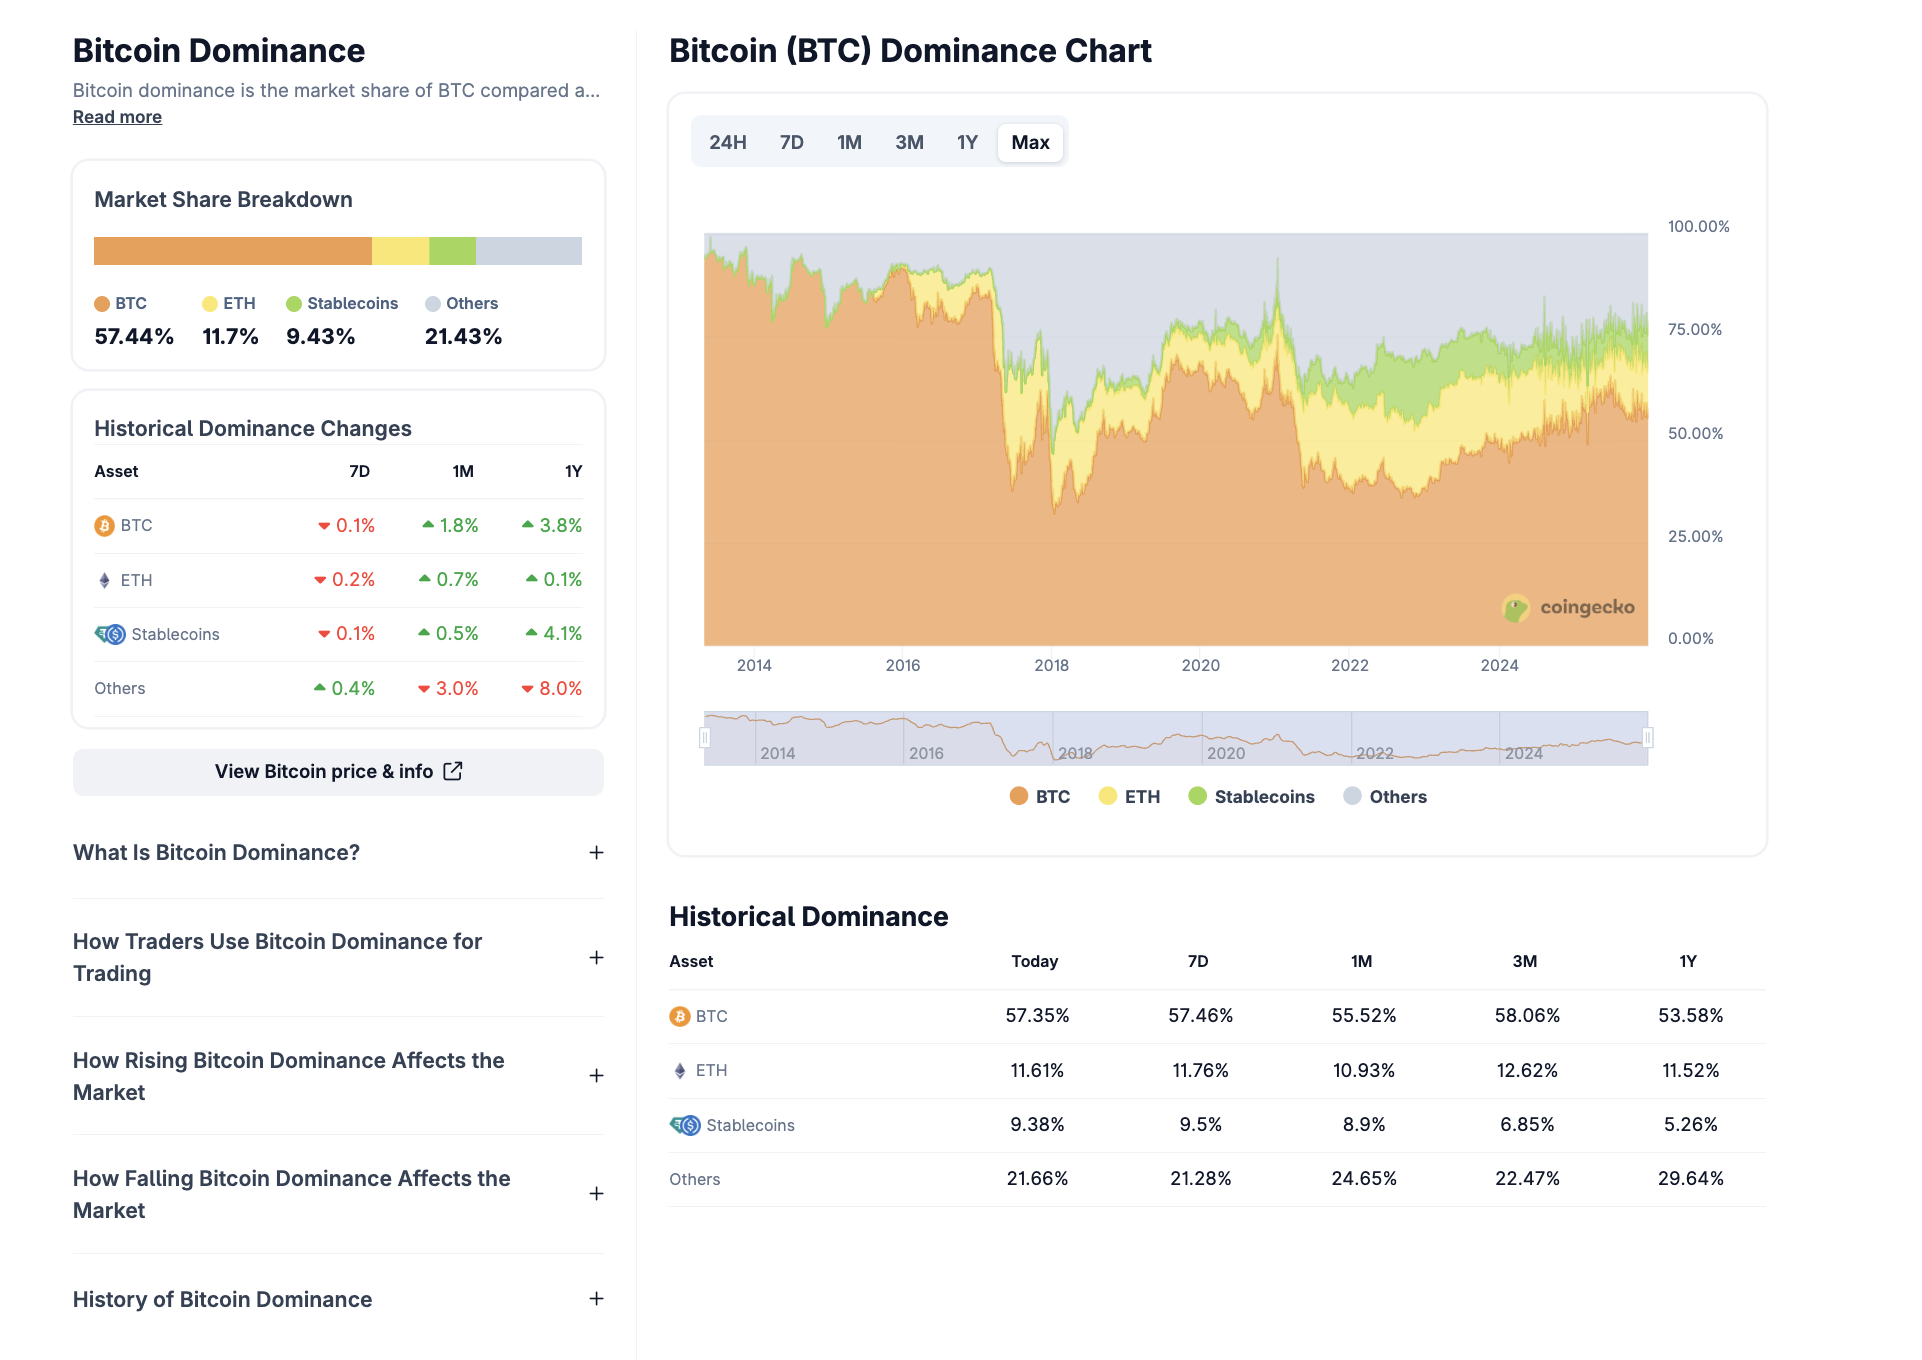
Task: Toggle the ETH series in the chart legend
Action: point(1128,796)
